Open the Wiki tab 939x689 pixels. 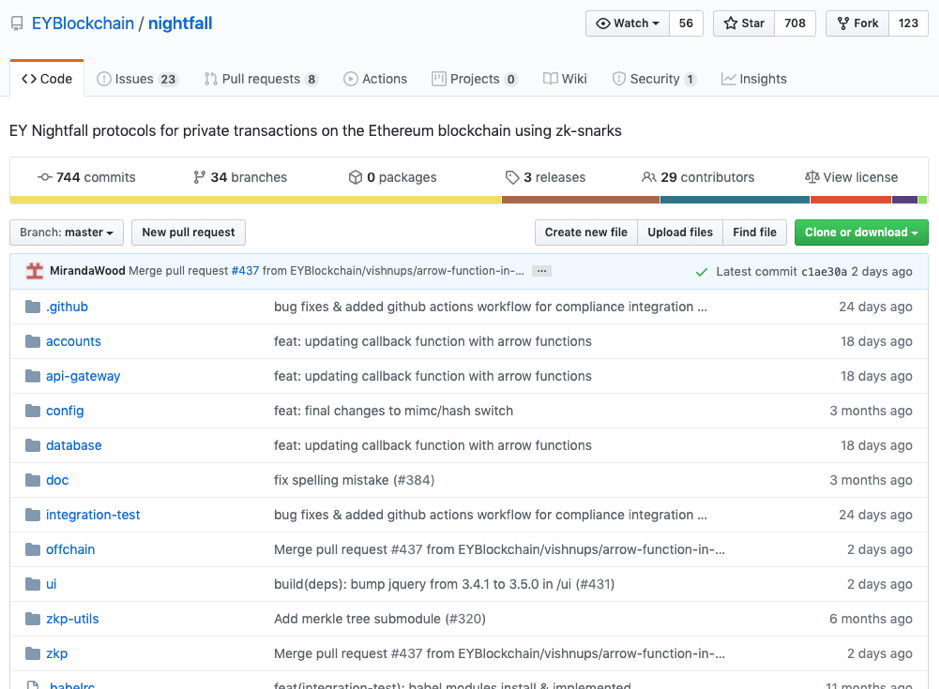pos(565,79)
